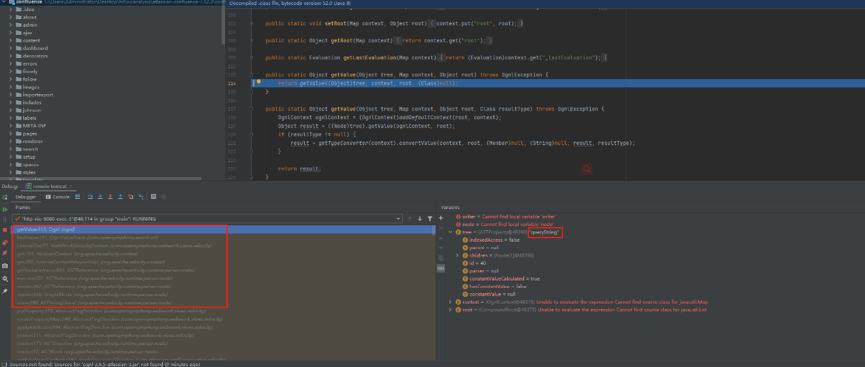
Task: Click Show Execution Point icon
Action: [x=77, y=196]
